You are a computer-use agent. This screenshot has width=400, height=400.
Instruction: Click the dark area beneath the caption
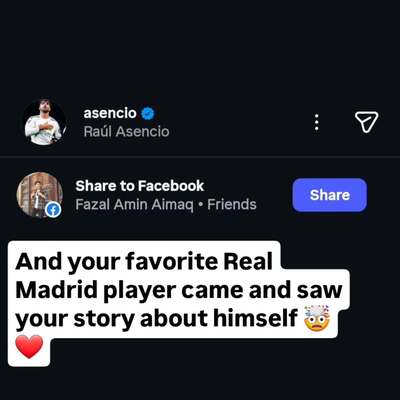[x=200, y=383]
